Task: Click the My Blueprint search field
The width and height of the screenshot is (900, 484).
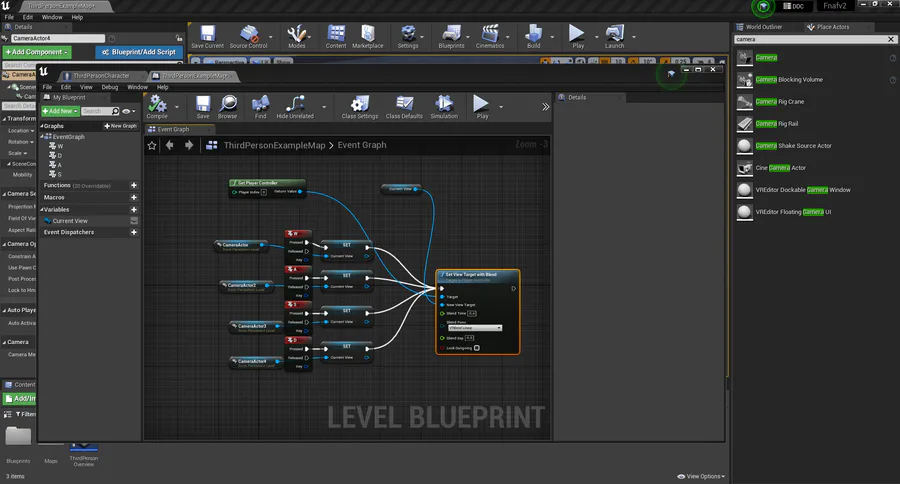Action: (x=100, y=111)
